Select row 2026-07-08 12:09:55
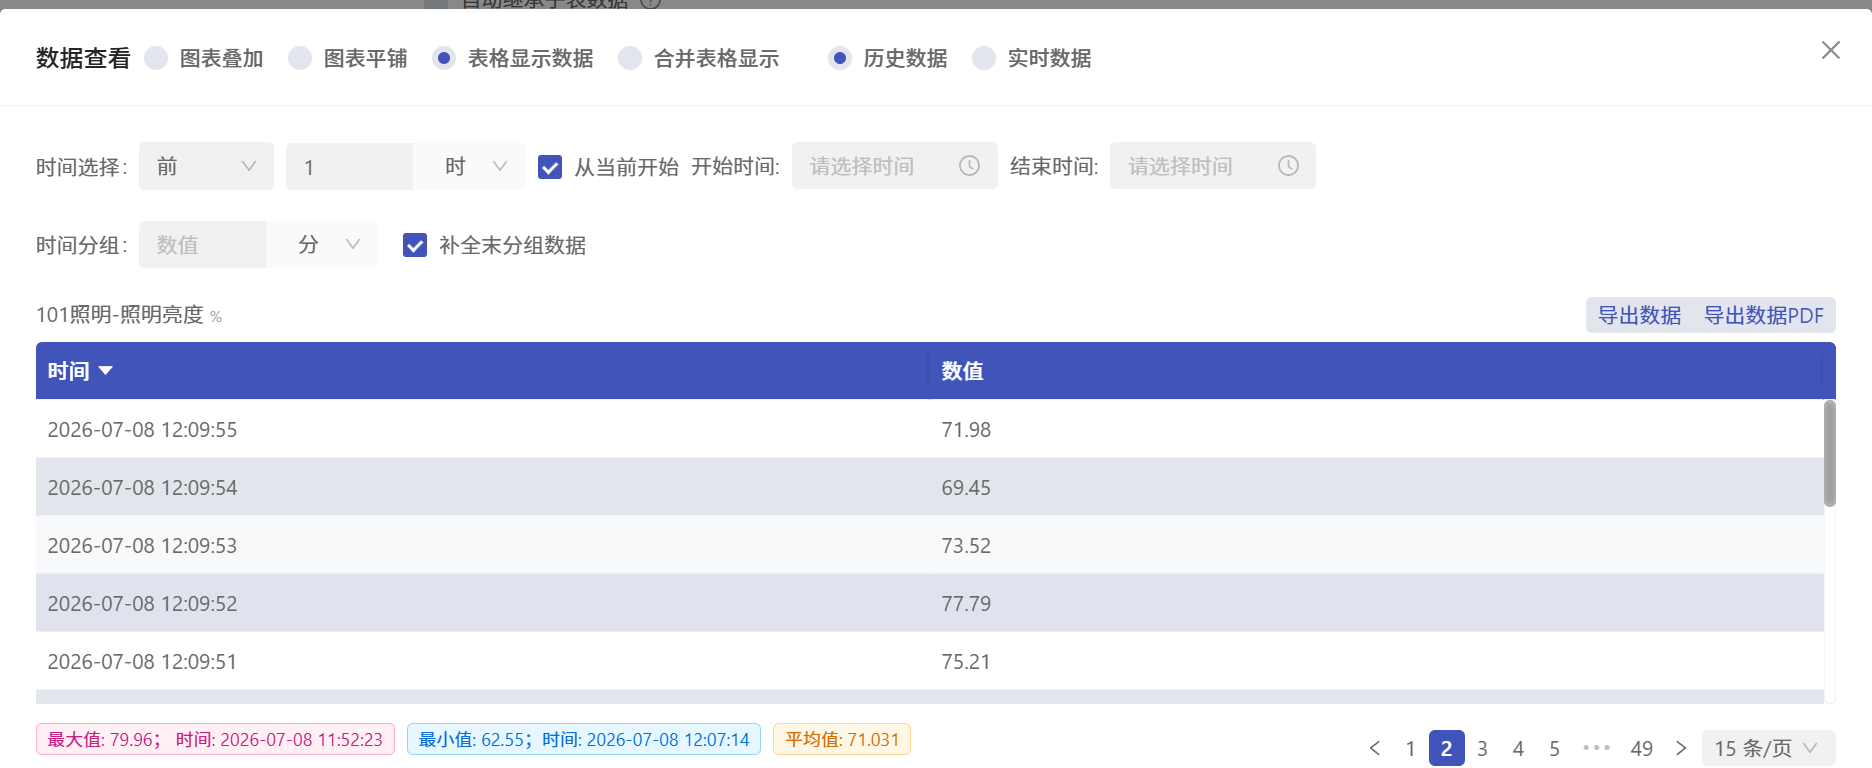The height and width of the screenshot is (768, 1872). pos(930,429)
